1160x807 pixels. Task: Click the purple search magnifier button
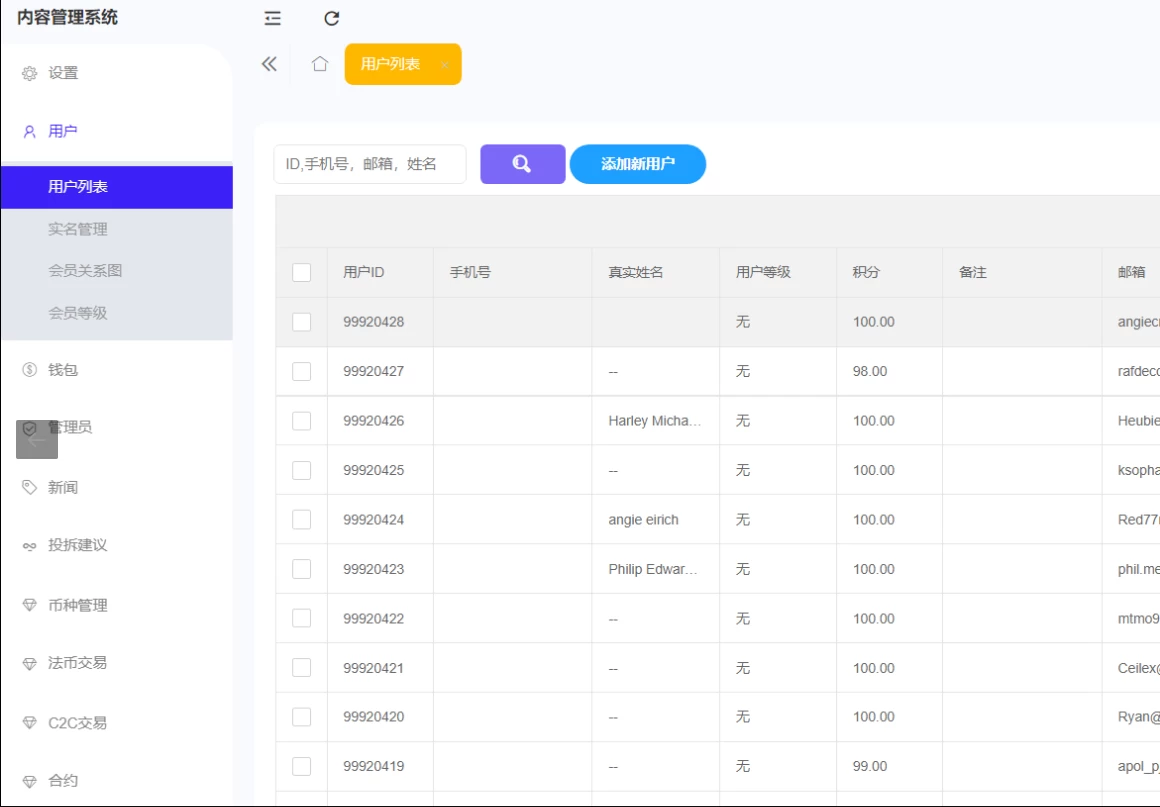522,164
